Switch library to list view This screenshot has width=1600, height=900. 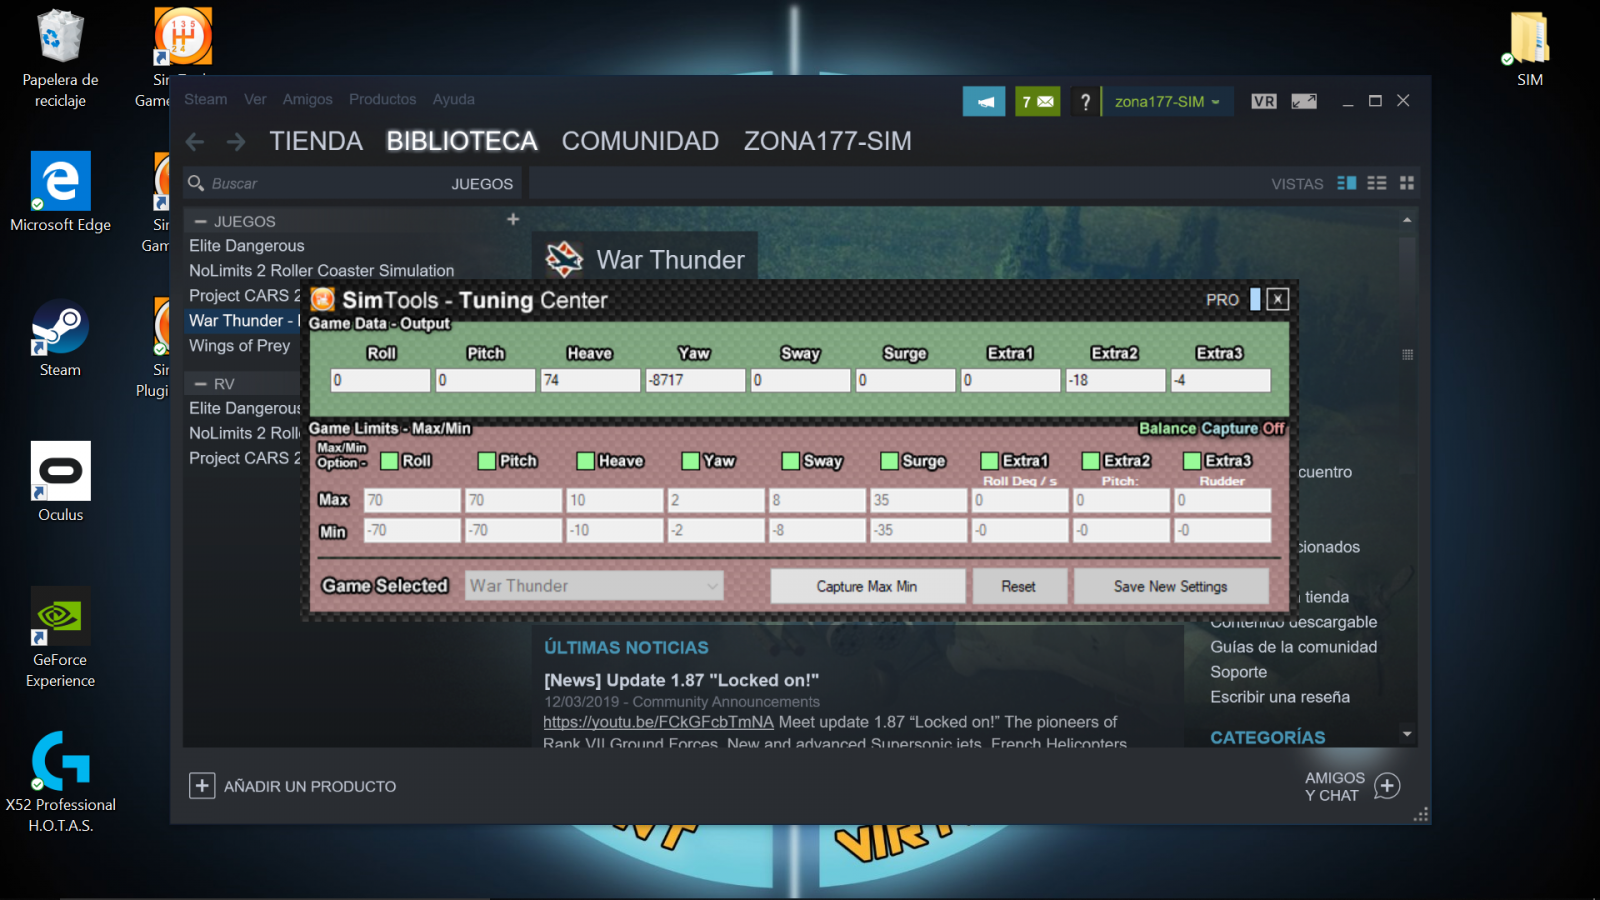click(1377, 183)
